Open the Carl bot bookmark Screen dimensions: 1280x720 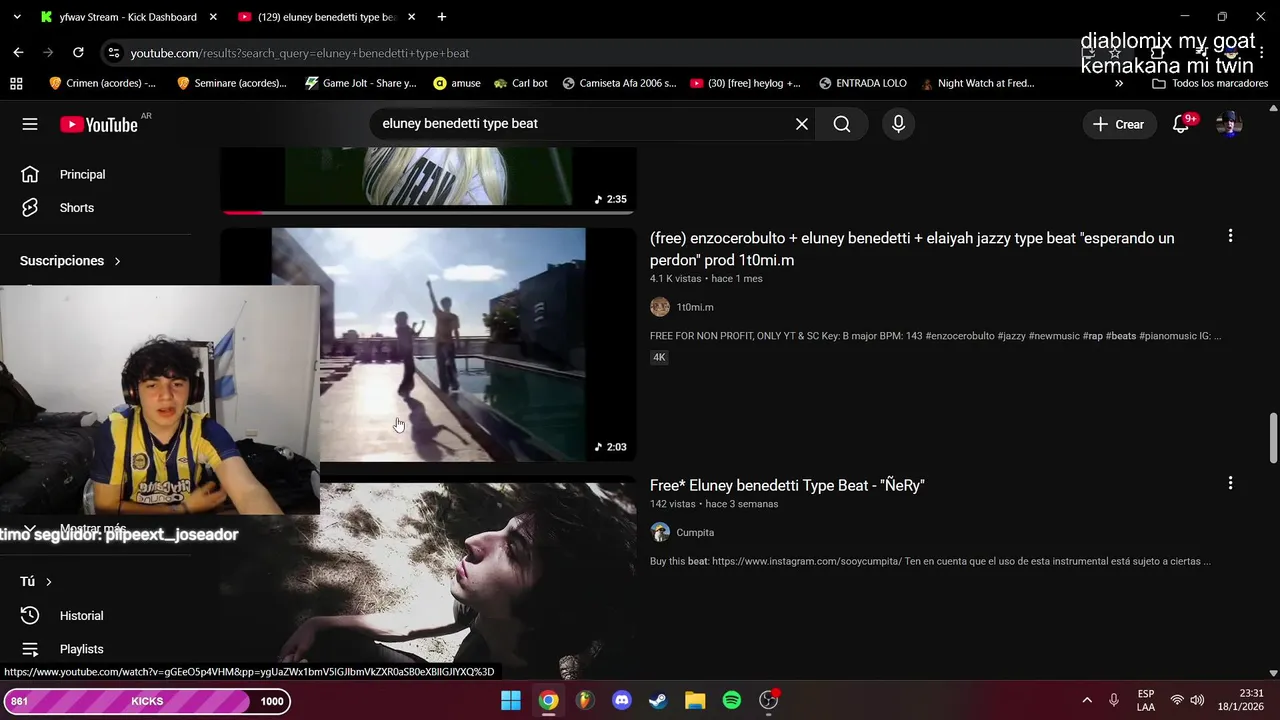[x=521, y=83]
